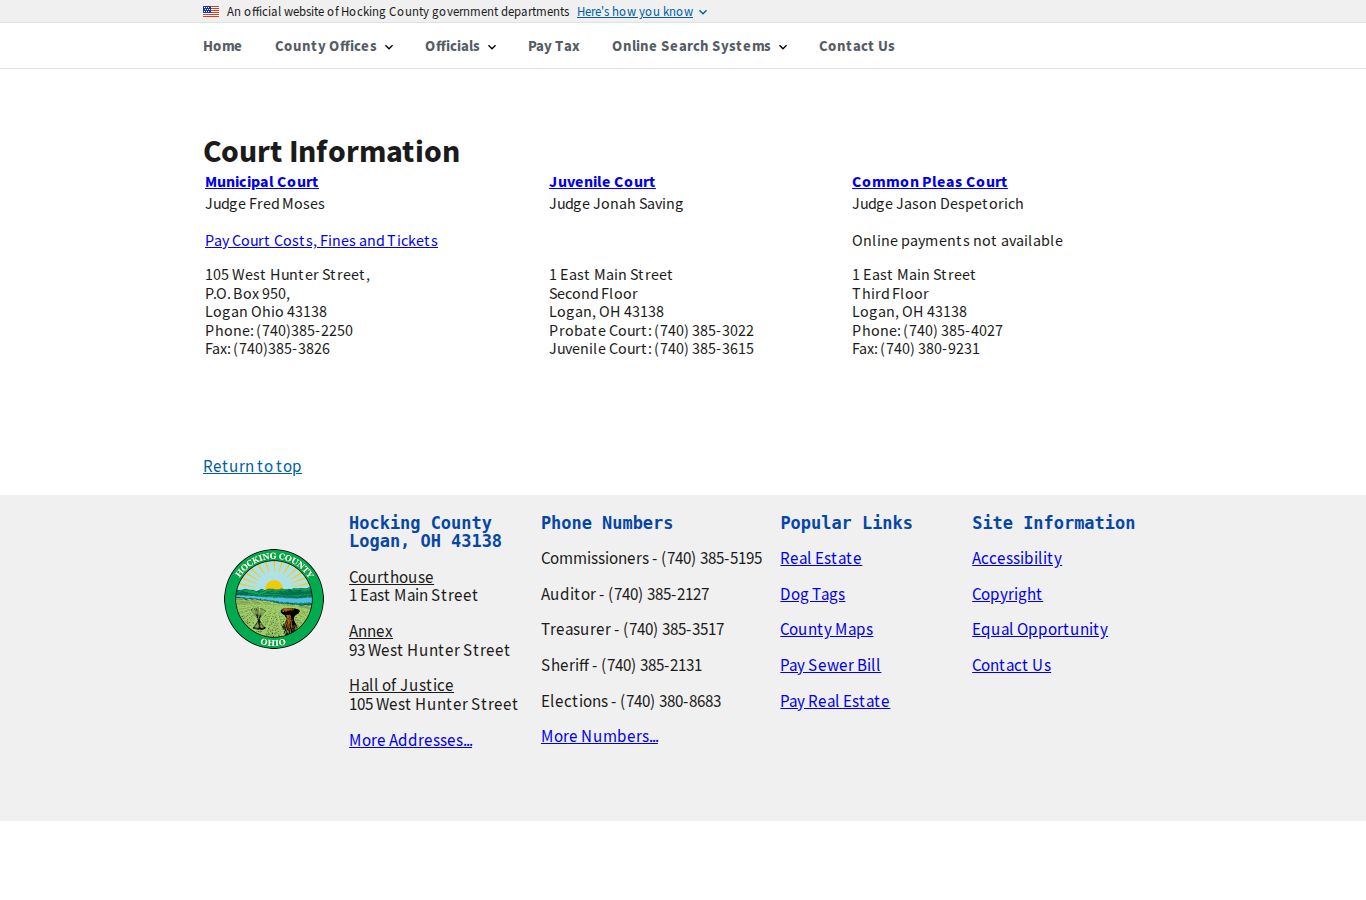Open the Equal Opportunity link
Viewport: 1366px width, 900px height.
click(1040, 629)
